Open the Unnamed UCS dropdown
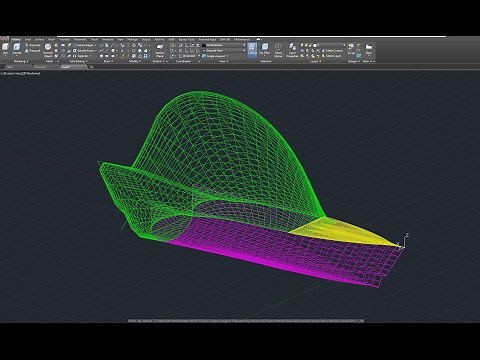Screen dimensions: 480x360 189,56
